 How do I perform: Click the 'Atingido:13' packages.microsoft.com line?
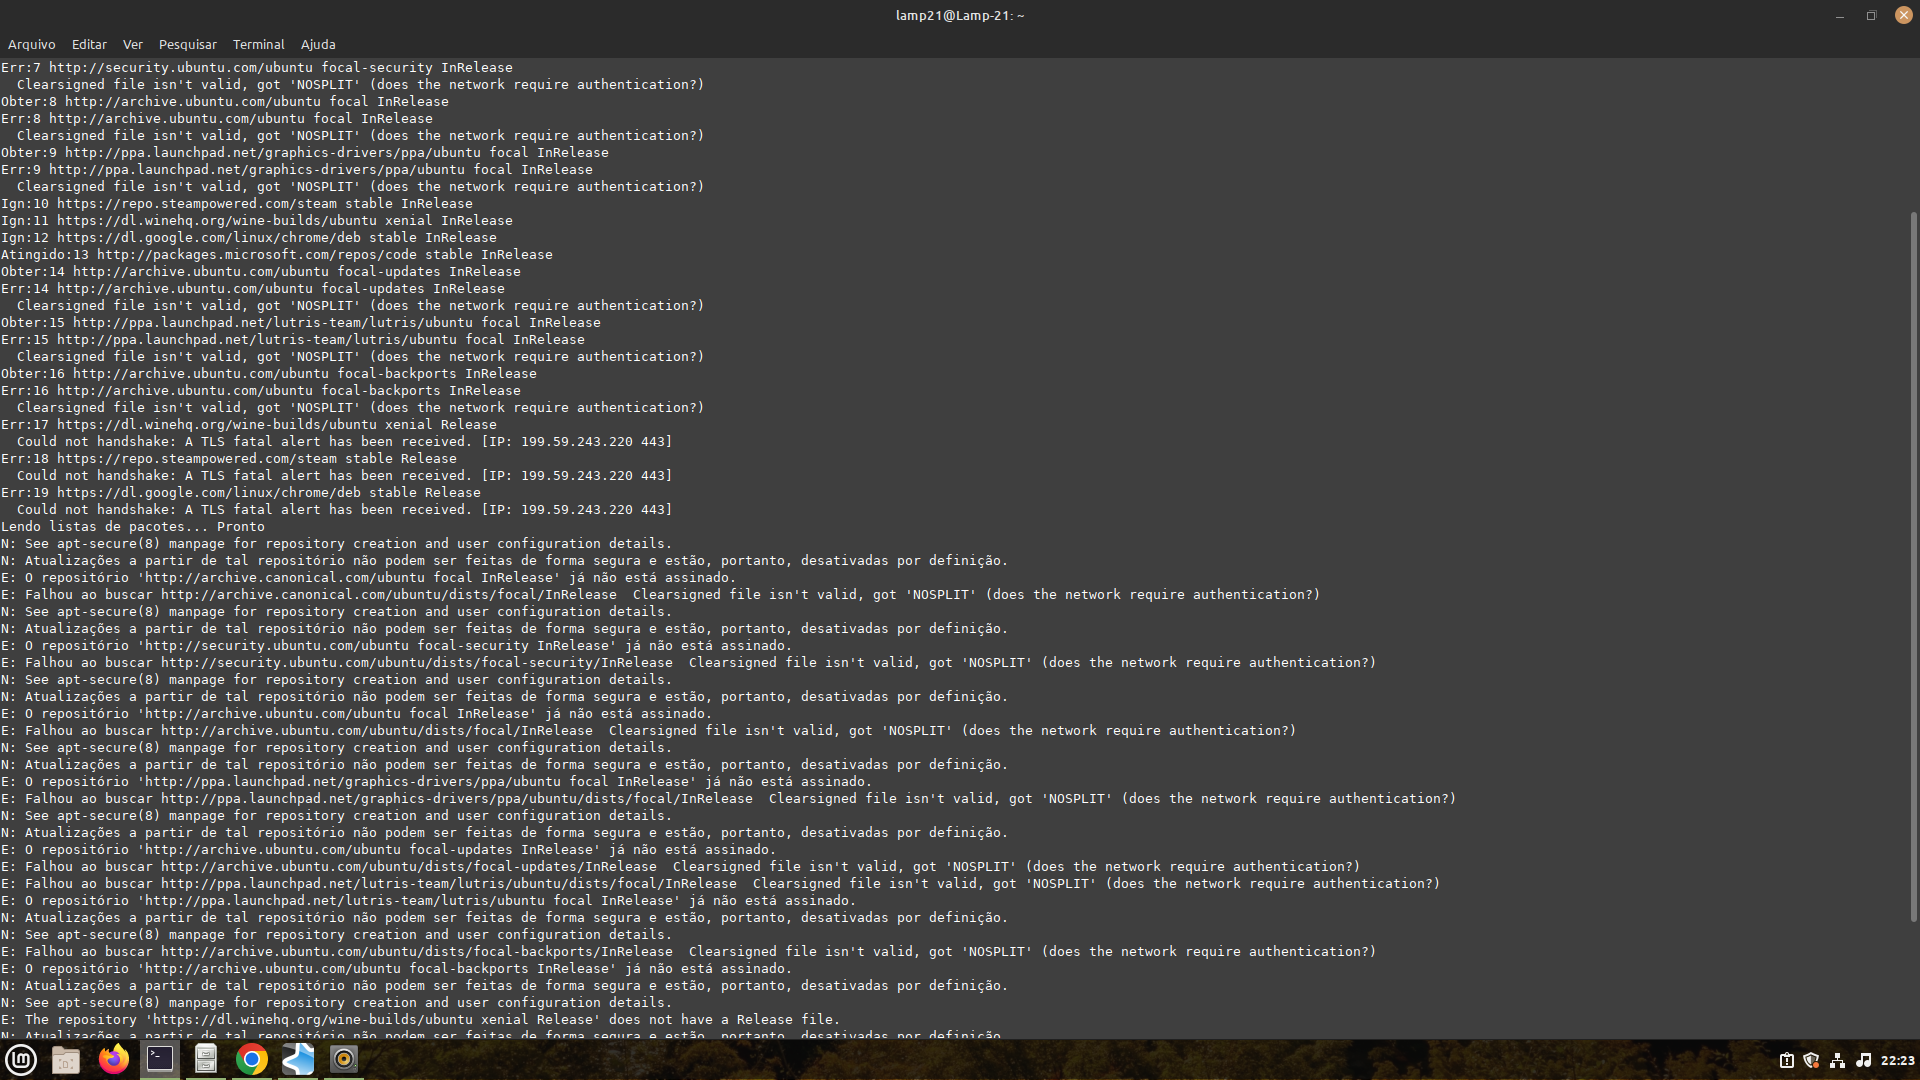tap(277, 254)
